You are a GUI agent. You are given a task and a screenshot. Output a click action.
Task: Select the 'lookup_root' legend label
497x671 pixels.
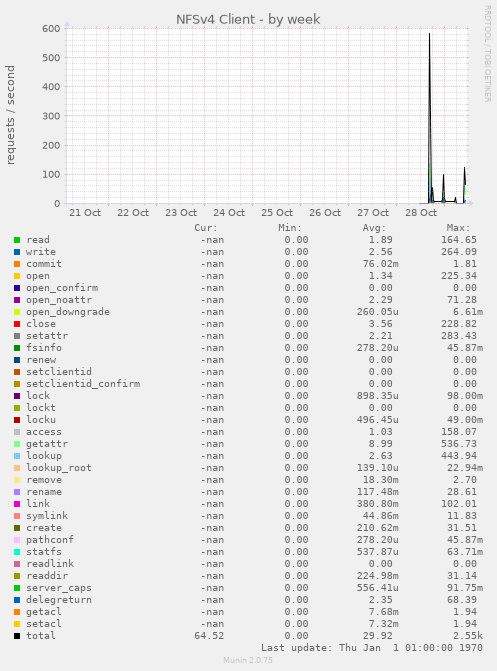(59, 468)
